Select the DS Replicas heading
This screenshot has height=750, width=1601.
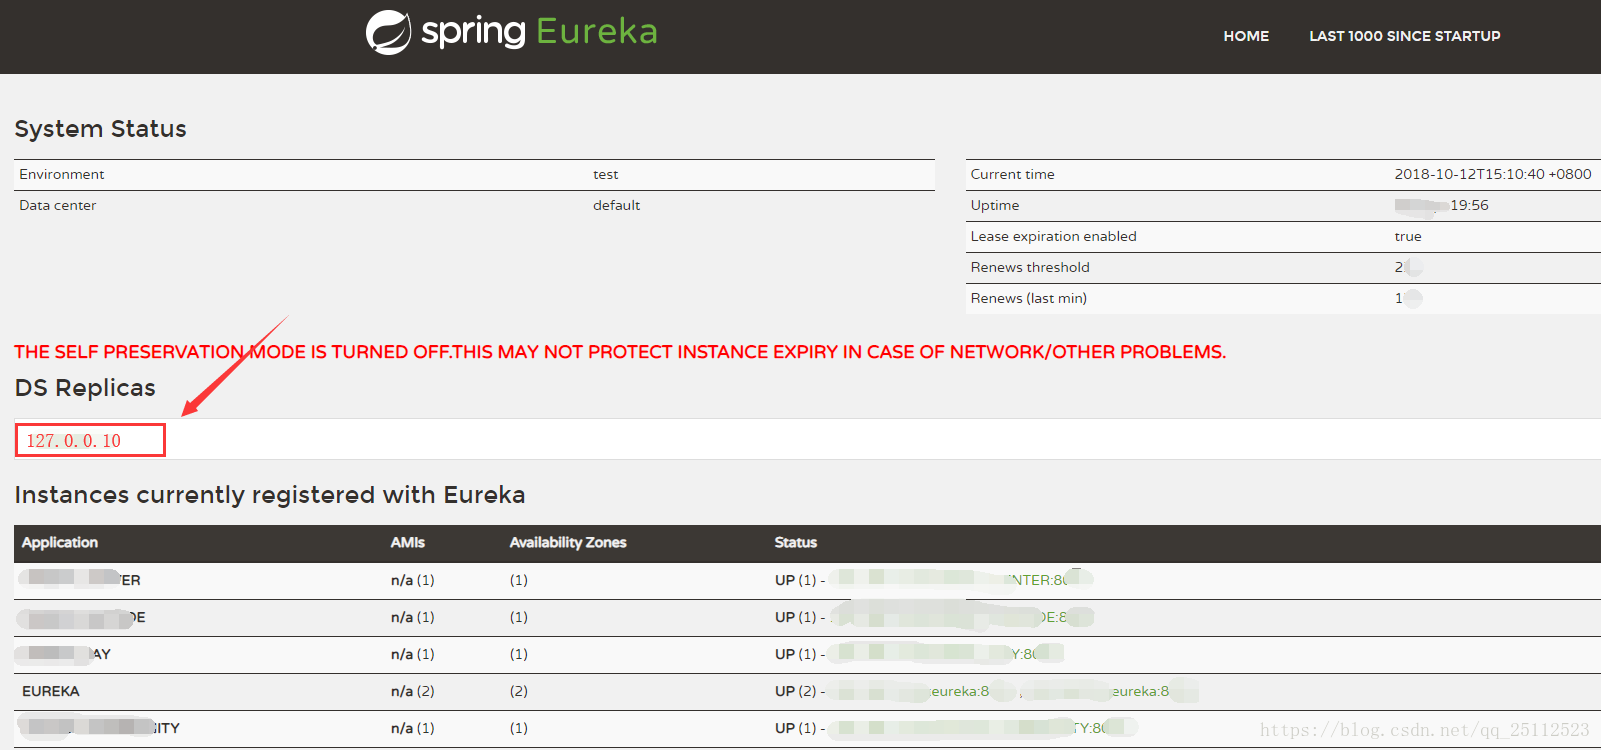(85, 388)
